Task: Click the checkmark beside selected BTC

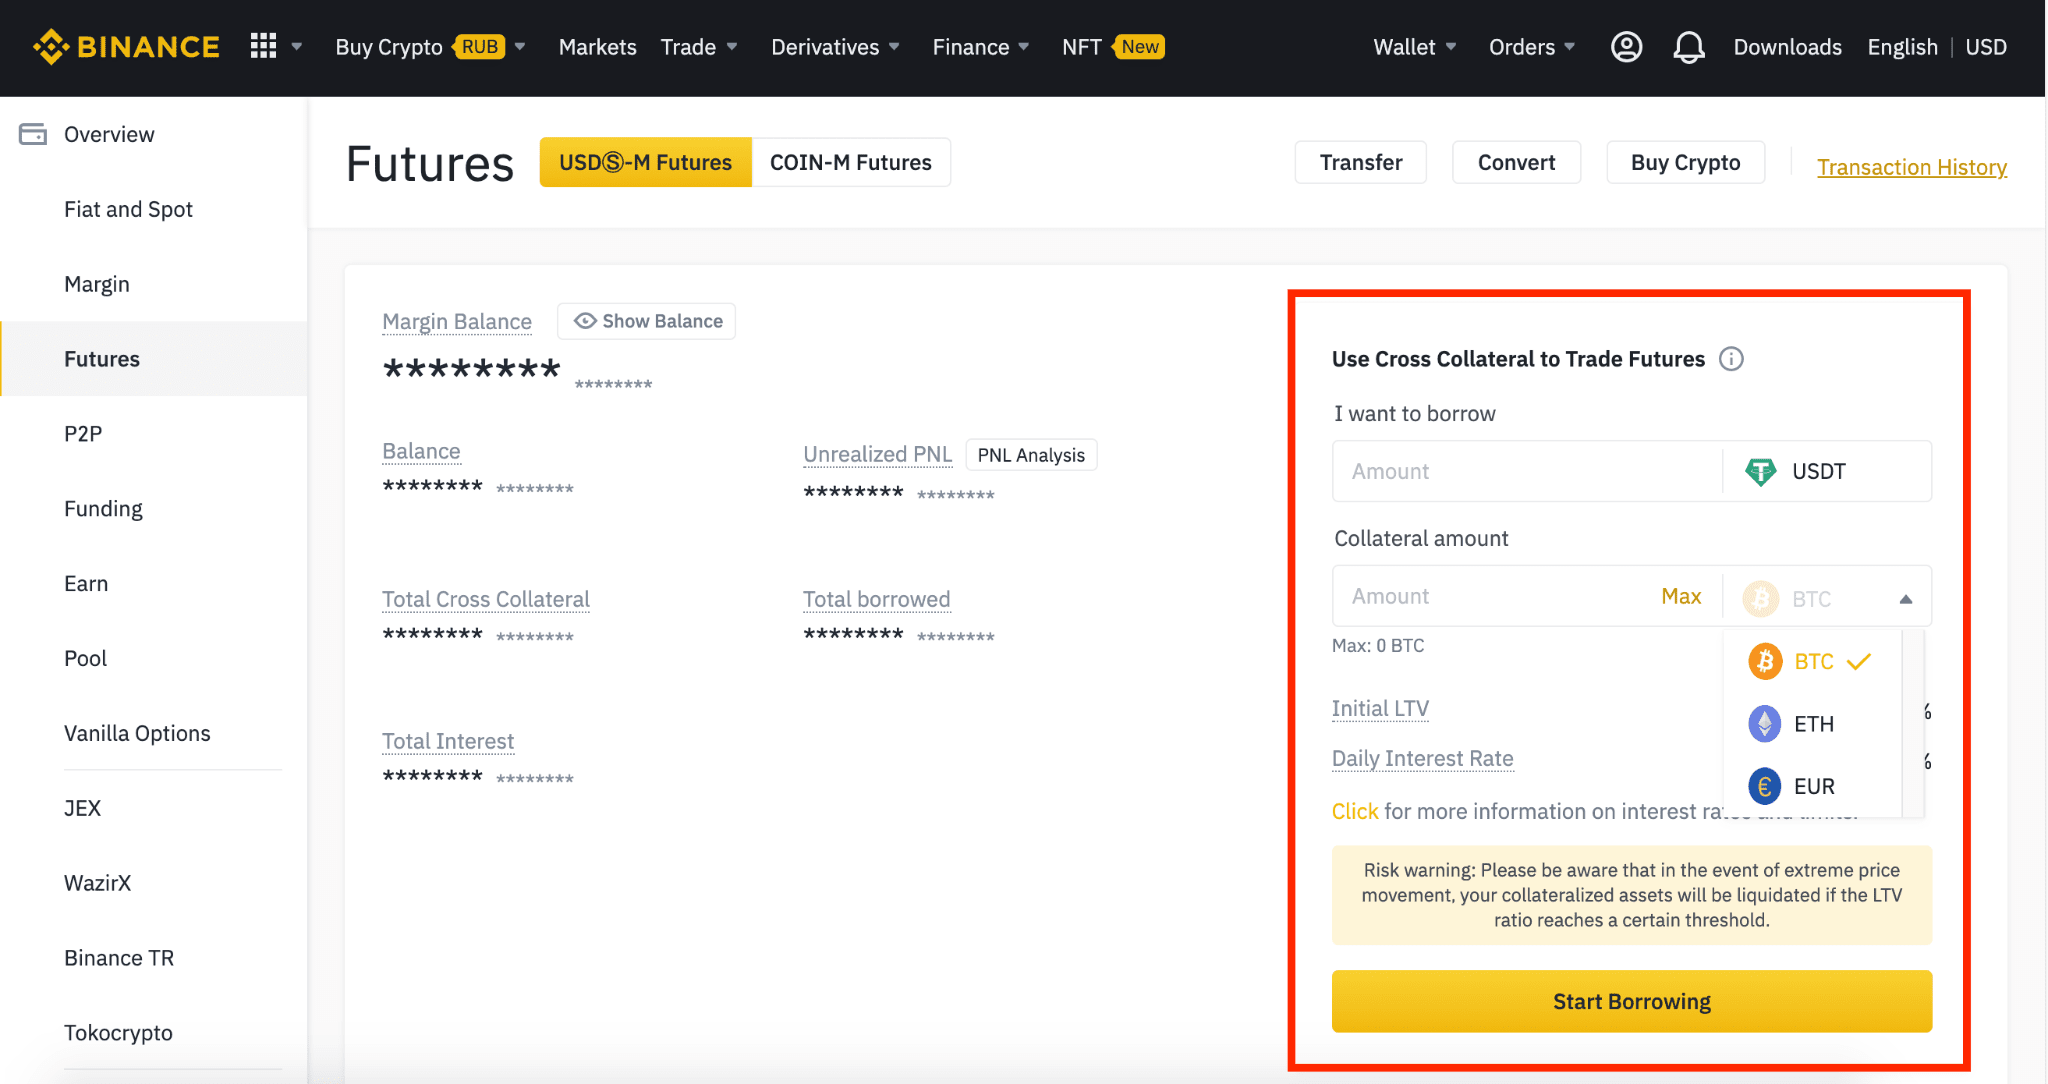Action: coord(1858,661)
